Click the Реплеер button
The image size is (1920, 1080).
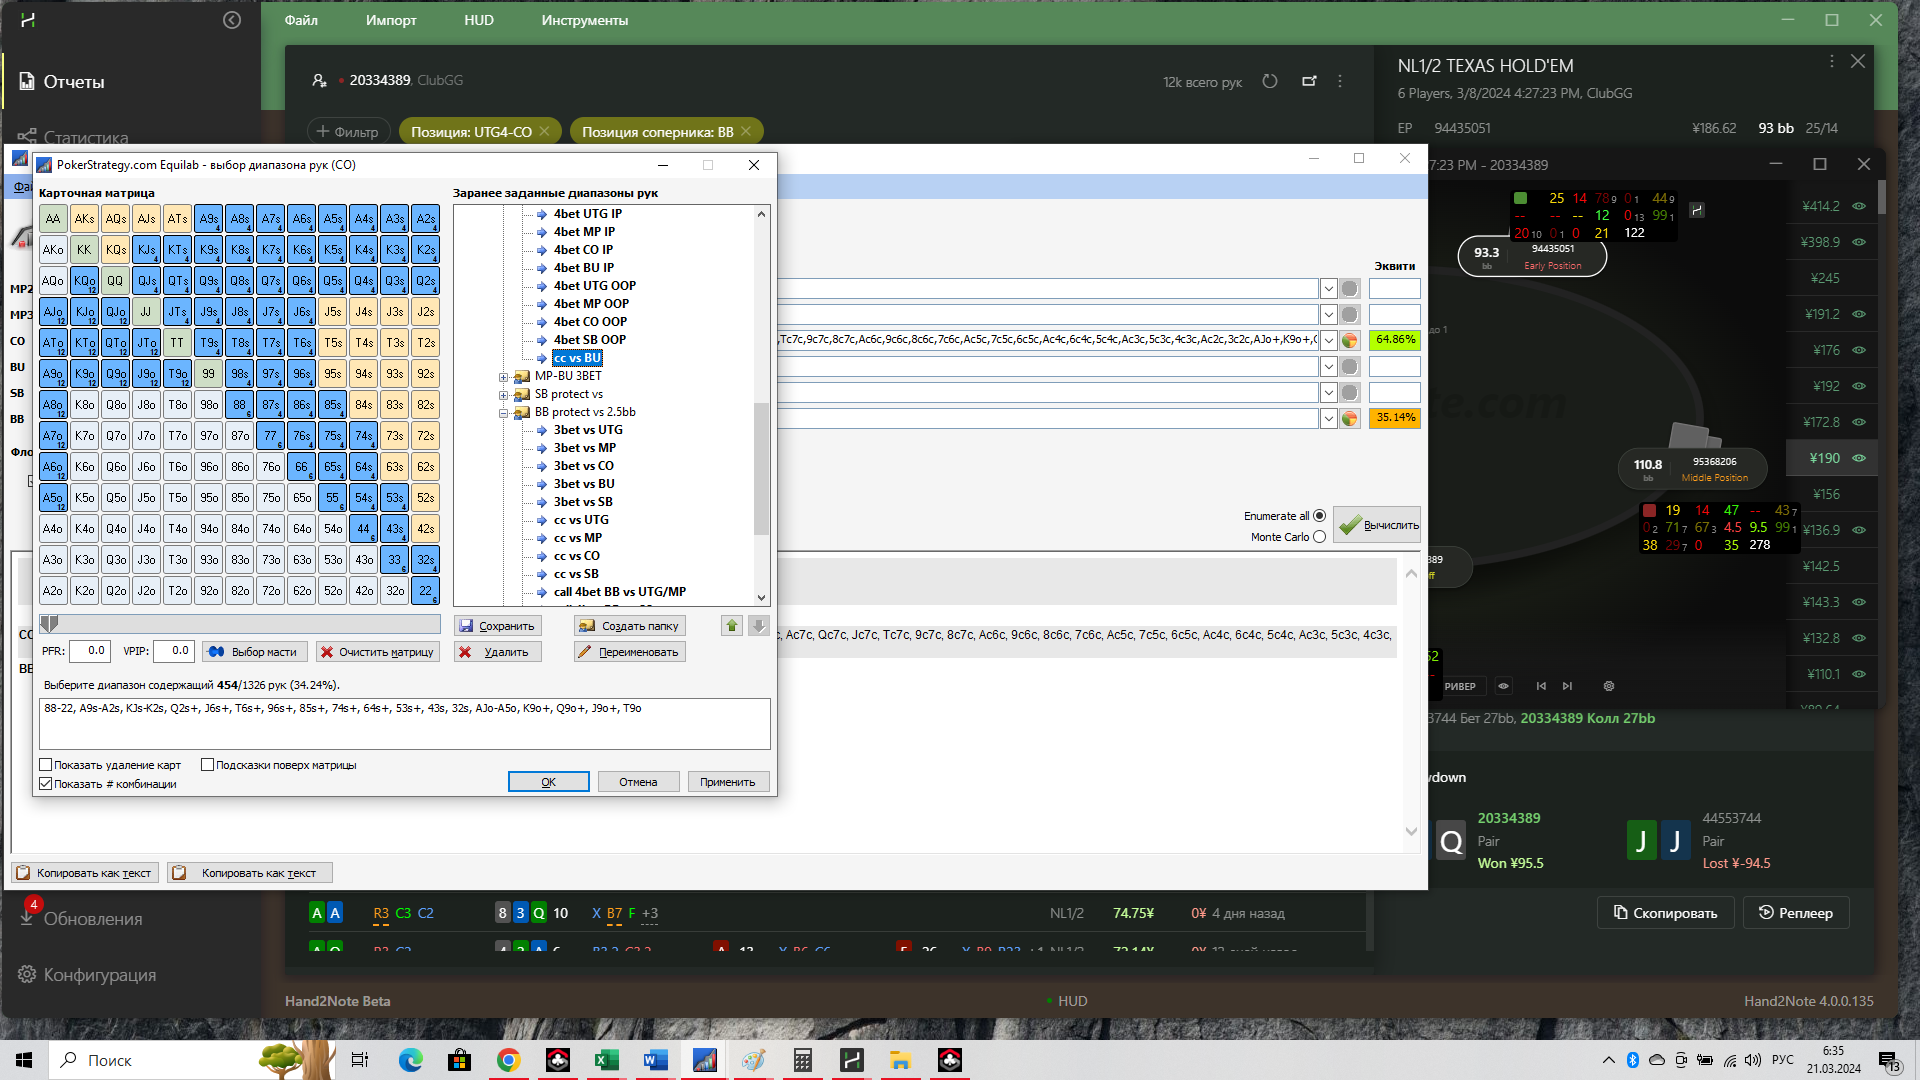click(x=1796, y=913)
